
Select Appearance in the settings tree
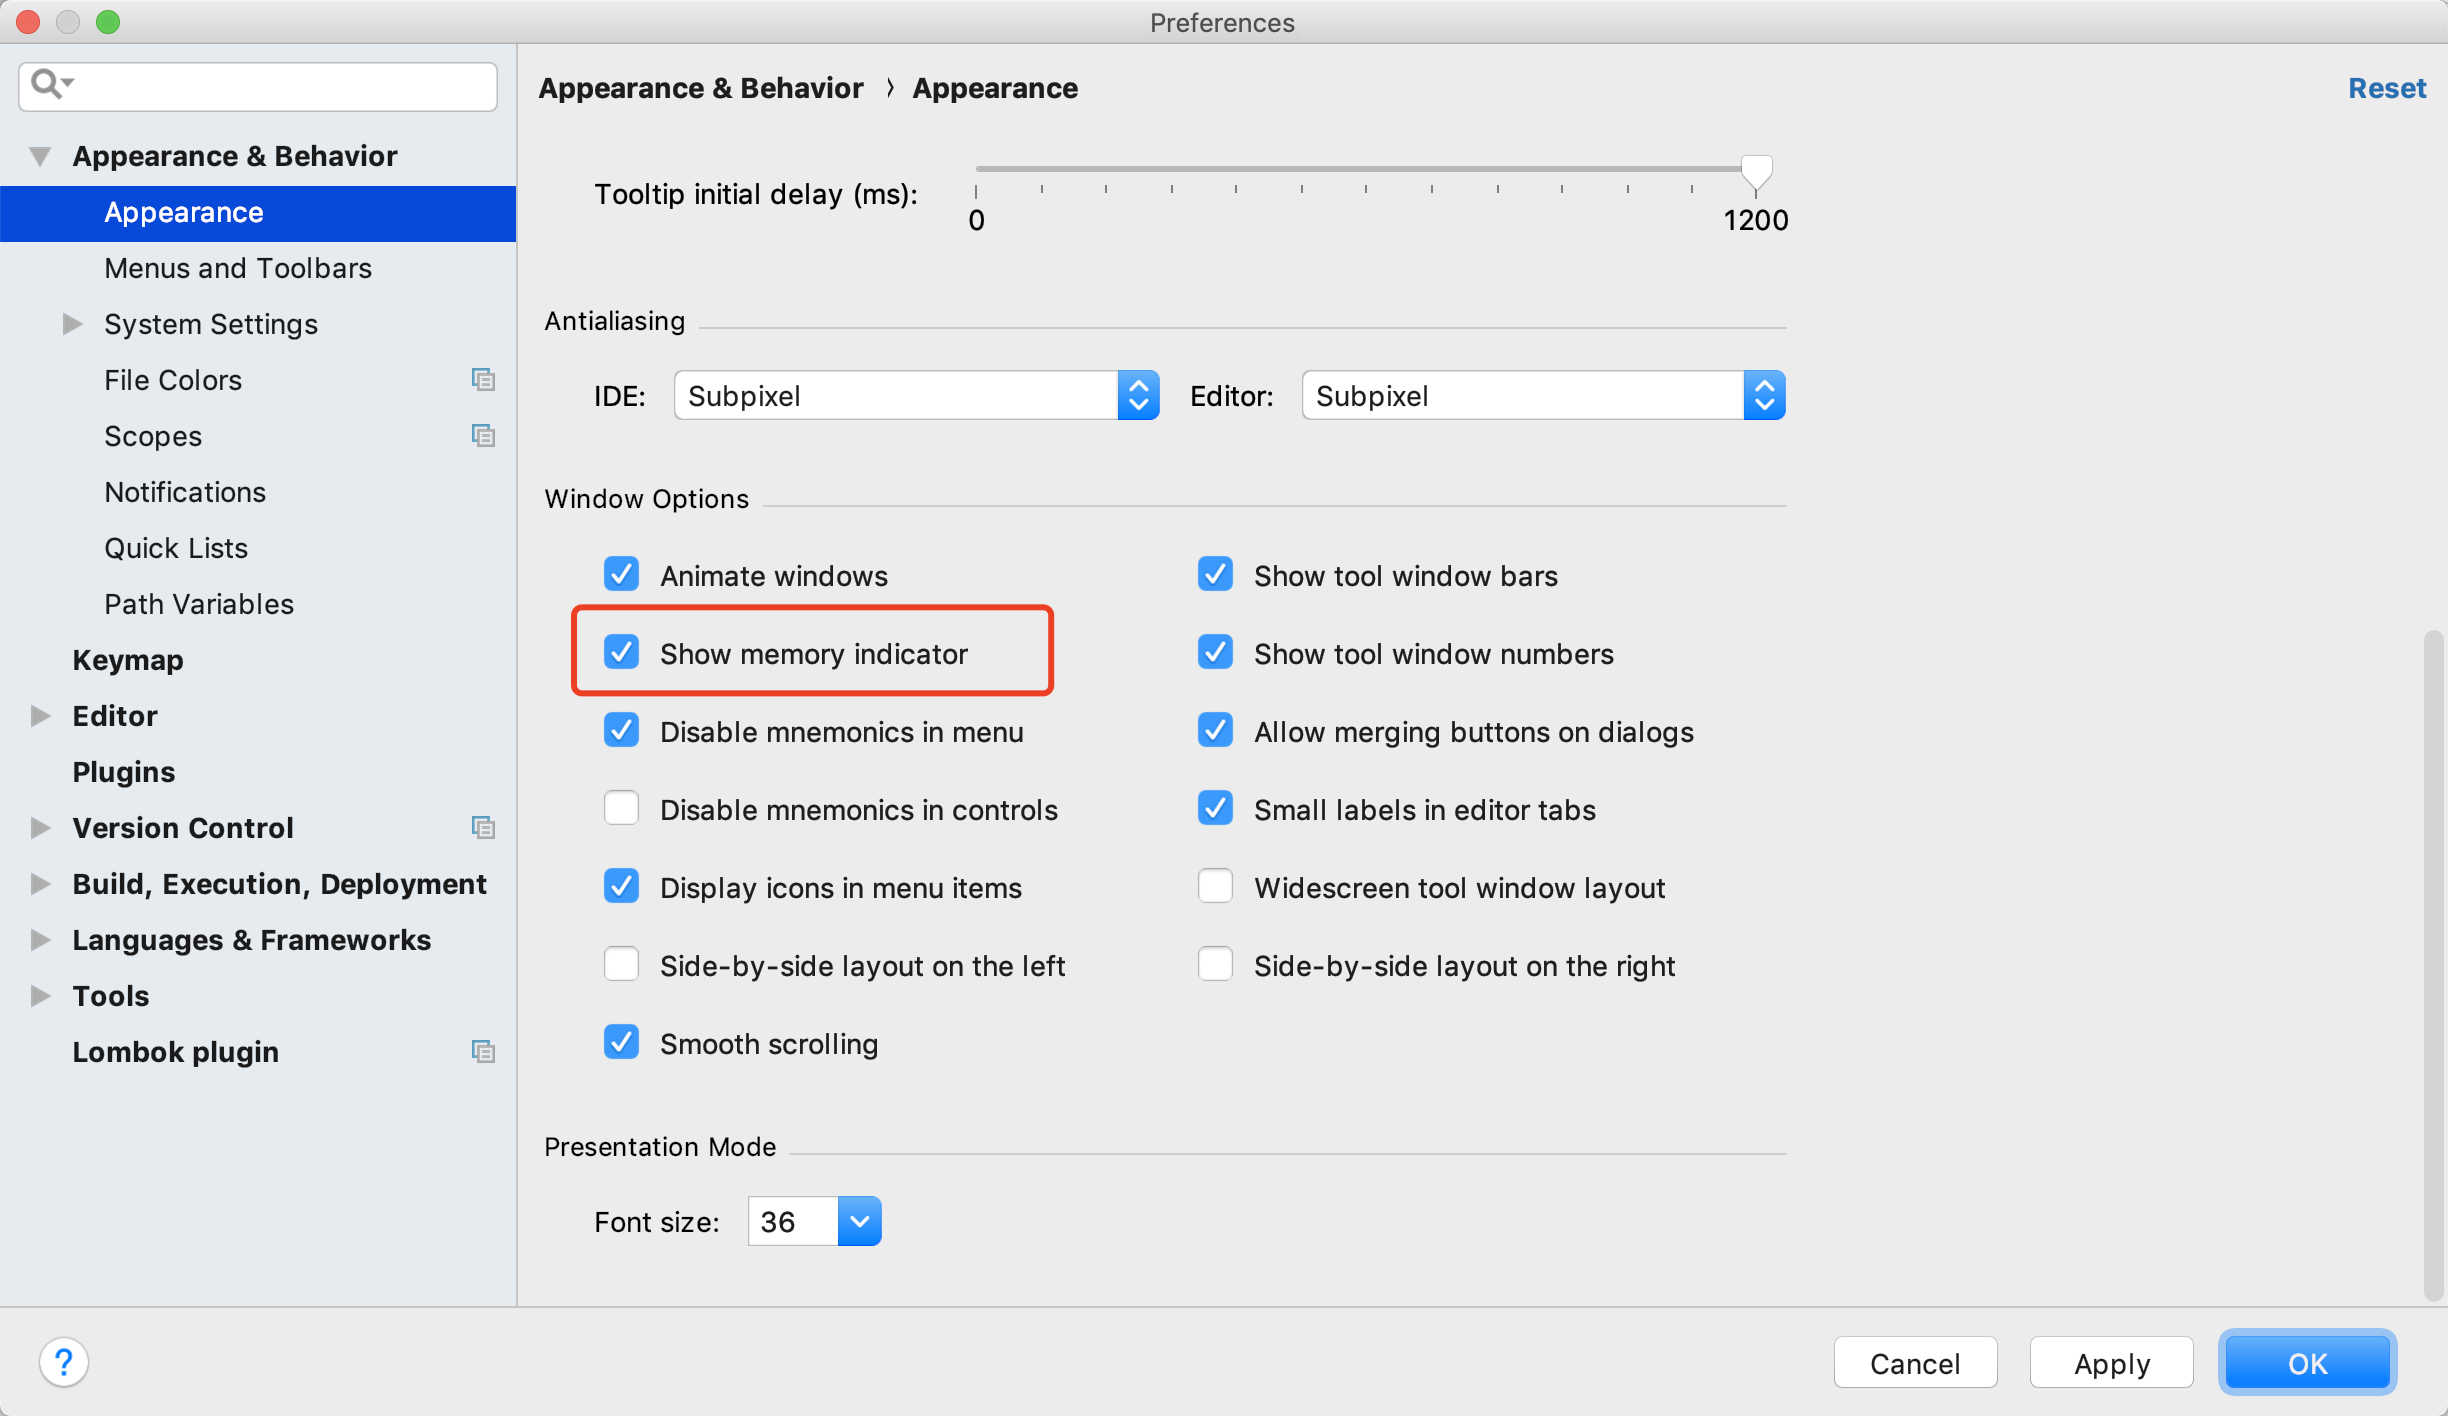(x=258, y=213)
